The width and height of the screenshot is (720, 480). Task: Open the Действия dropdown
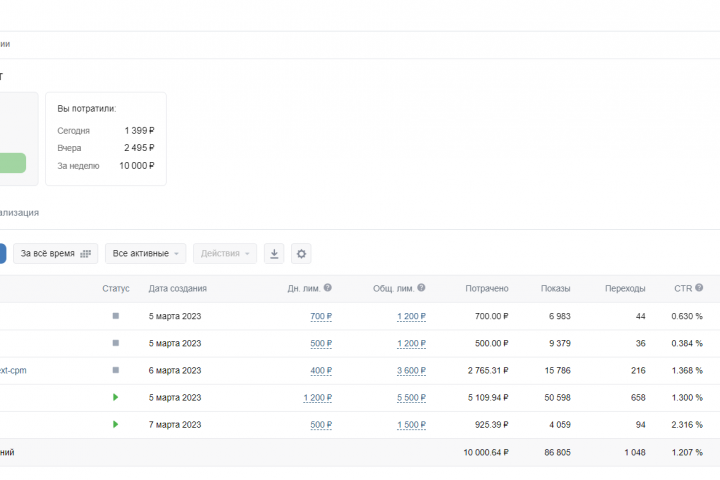coord(225,254)
